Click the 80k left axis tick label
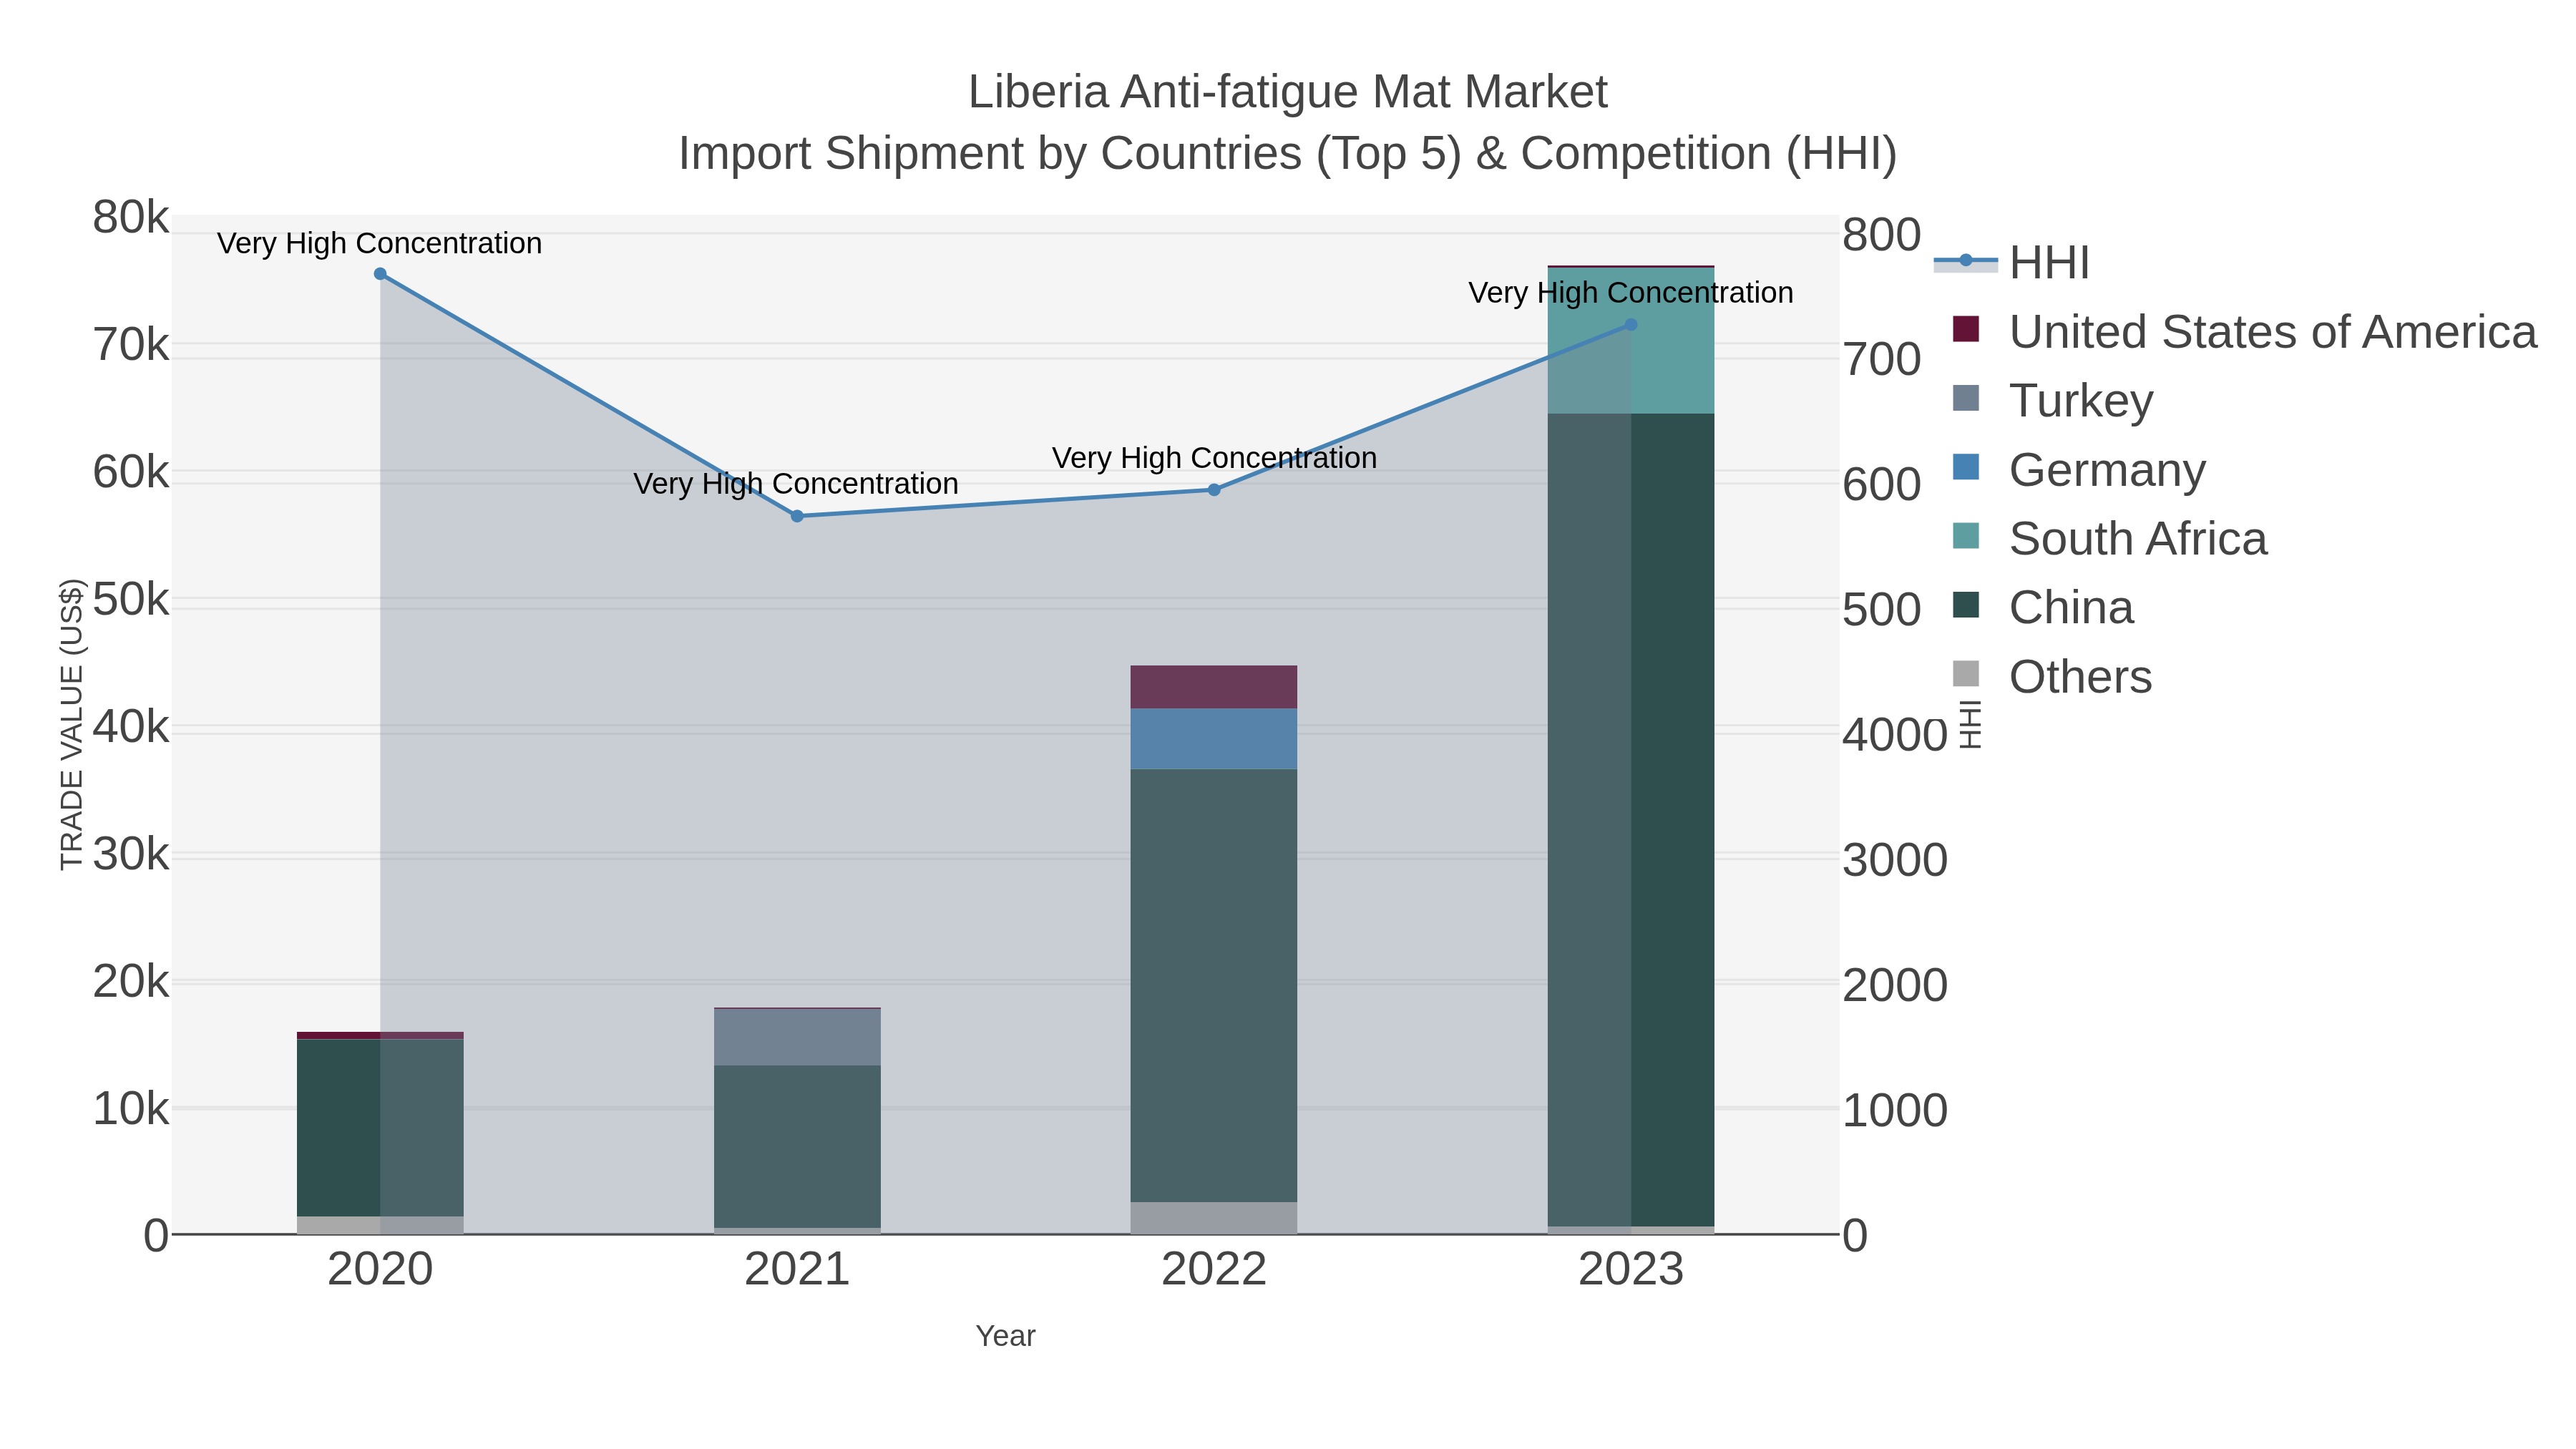Viewport: 2576px width, 1449px height. (x=131, y=218)
